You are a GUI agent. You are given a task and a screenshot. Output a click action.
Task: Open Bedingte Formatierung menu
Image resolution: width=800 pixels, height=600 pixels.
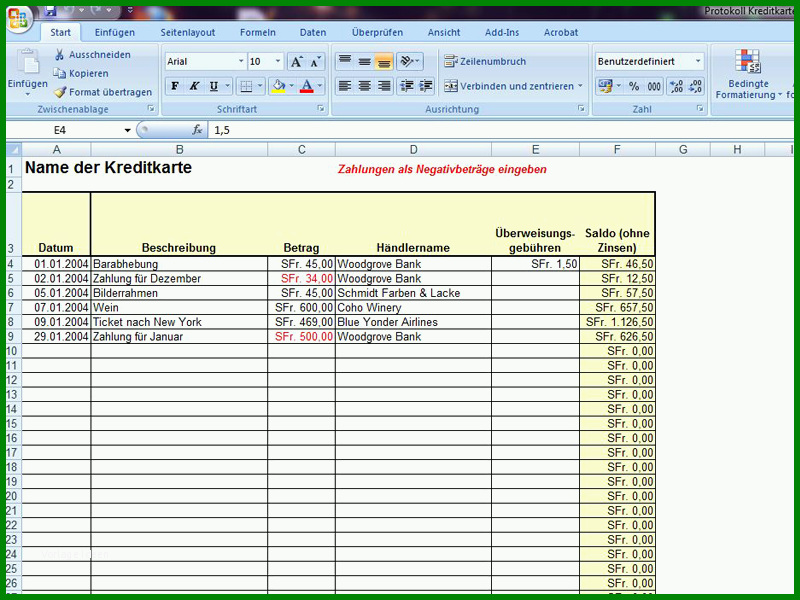[x=748, y=74]
